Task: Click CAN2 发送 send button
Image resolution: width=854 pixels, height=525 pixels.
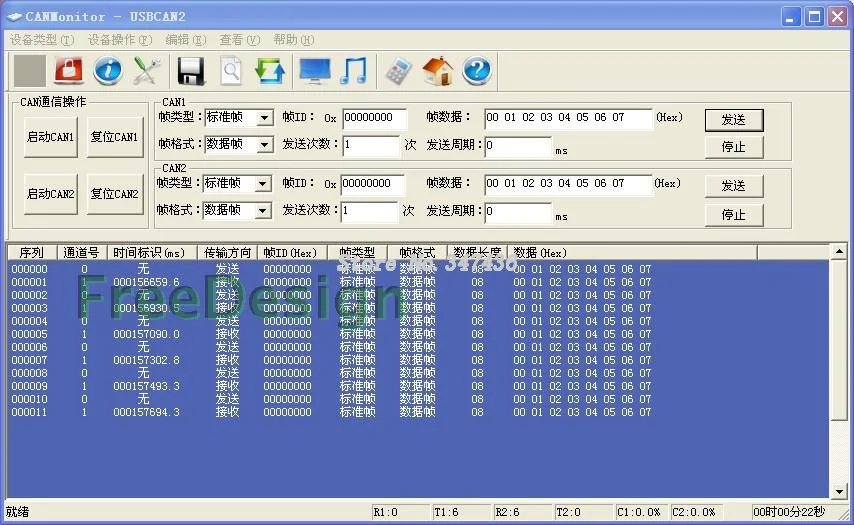Action: (x=734, y=186)
